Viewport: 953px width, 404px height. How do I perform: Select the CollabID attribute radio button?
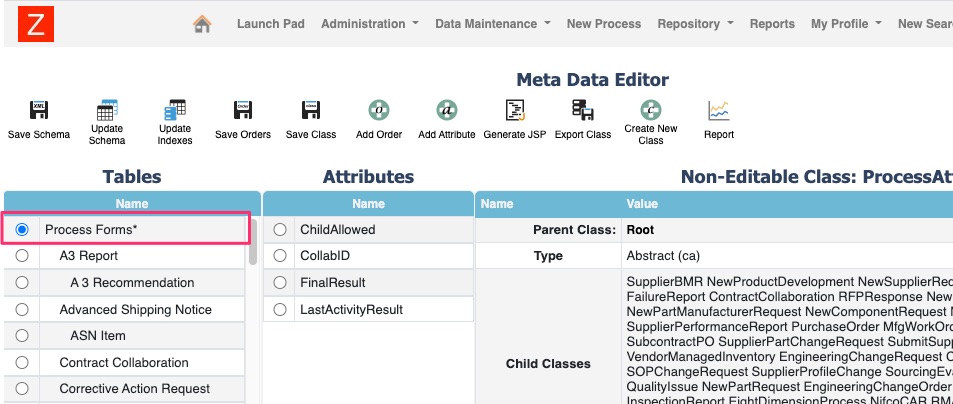tap(280, 256)
